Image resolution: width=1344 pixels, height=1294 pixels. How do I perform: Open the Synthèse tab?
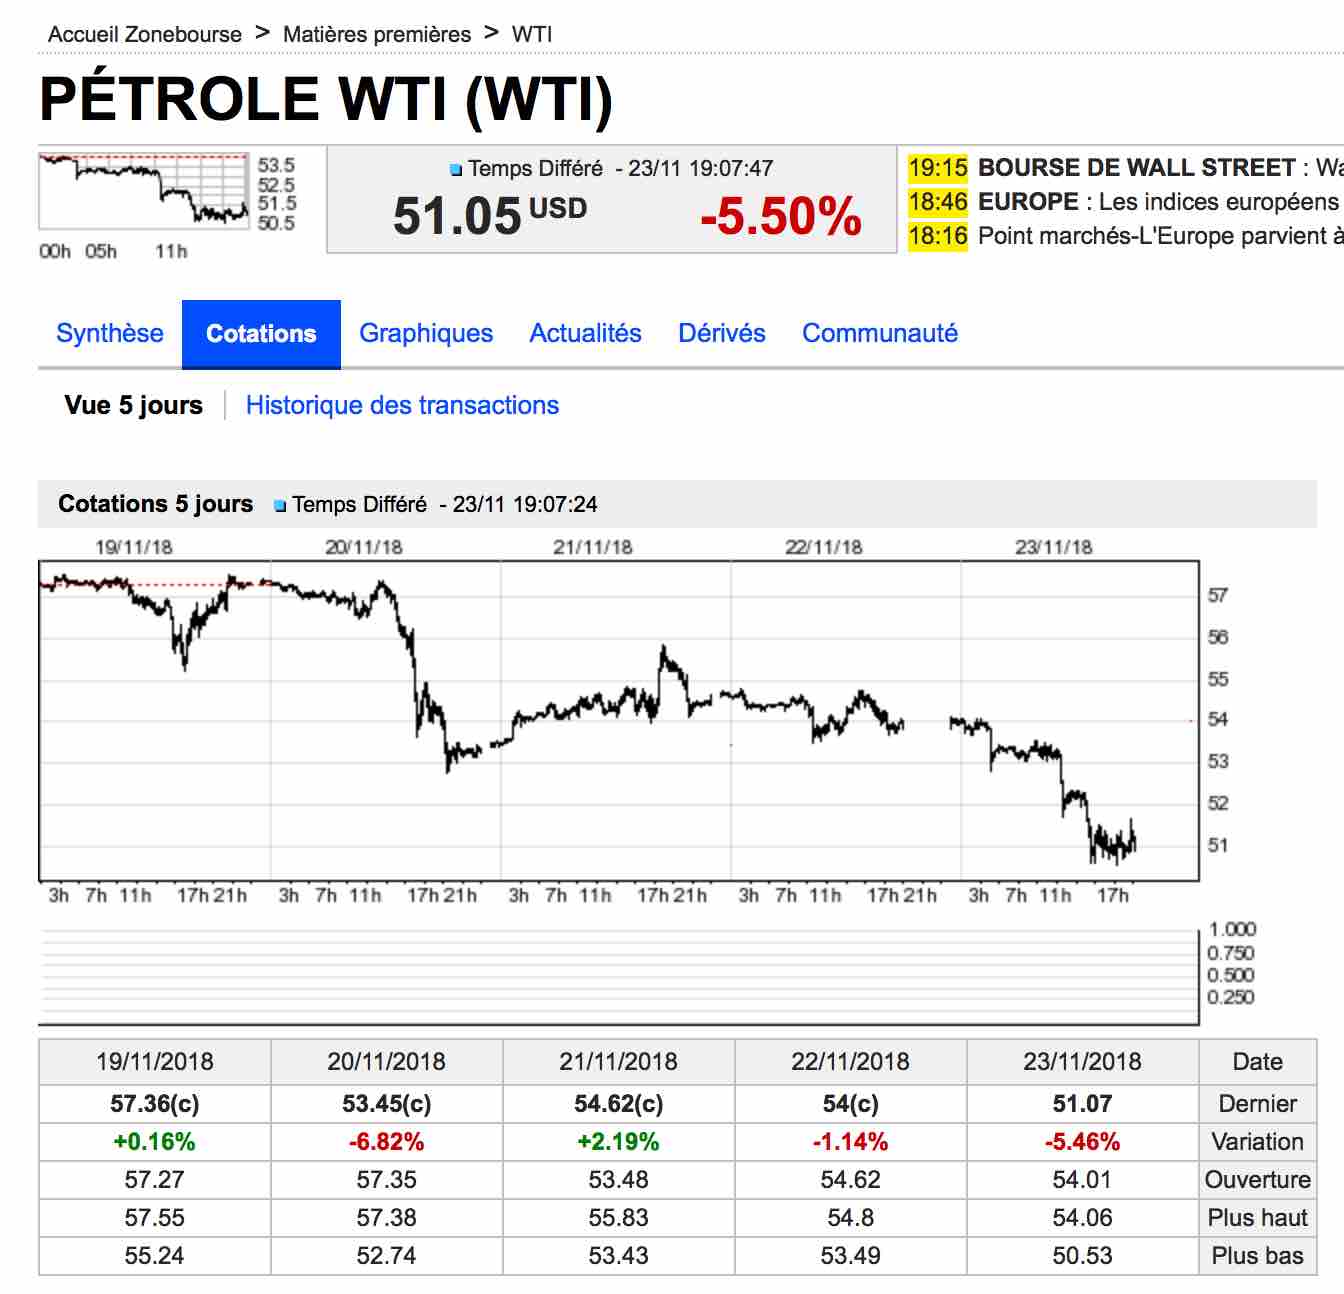pyautogui.click(x=110, y=333)
